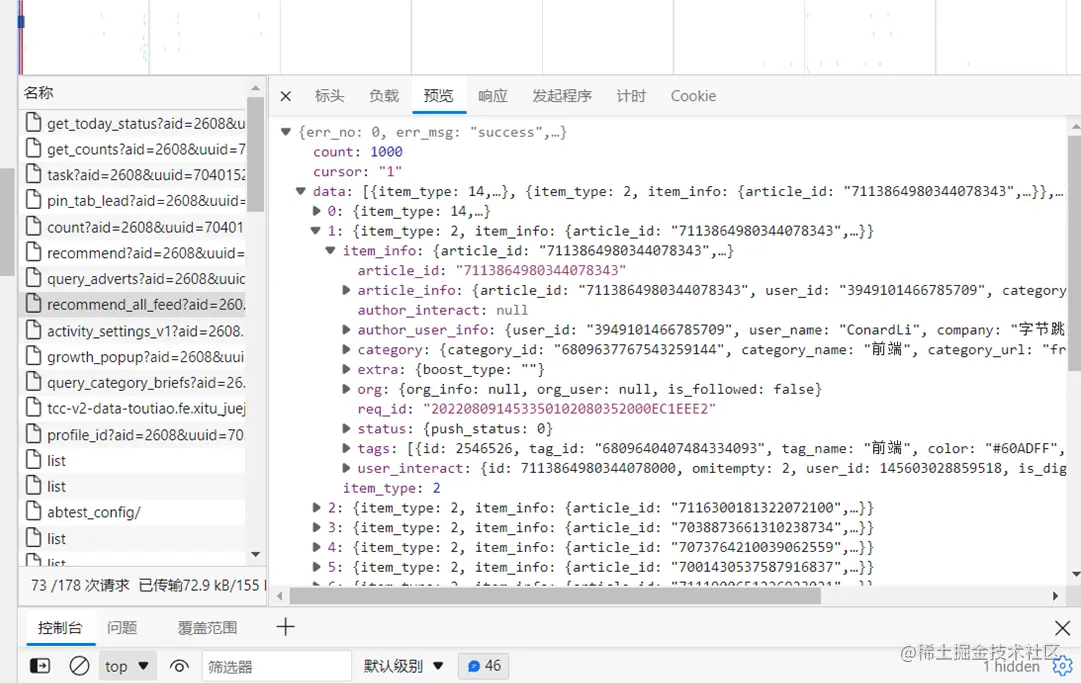Select the tcc-v2-data-toutiao request
The height and width of the screenshot is (683, 1081).
pyautogui.click(x=133, y=408)
